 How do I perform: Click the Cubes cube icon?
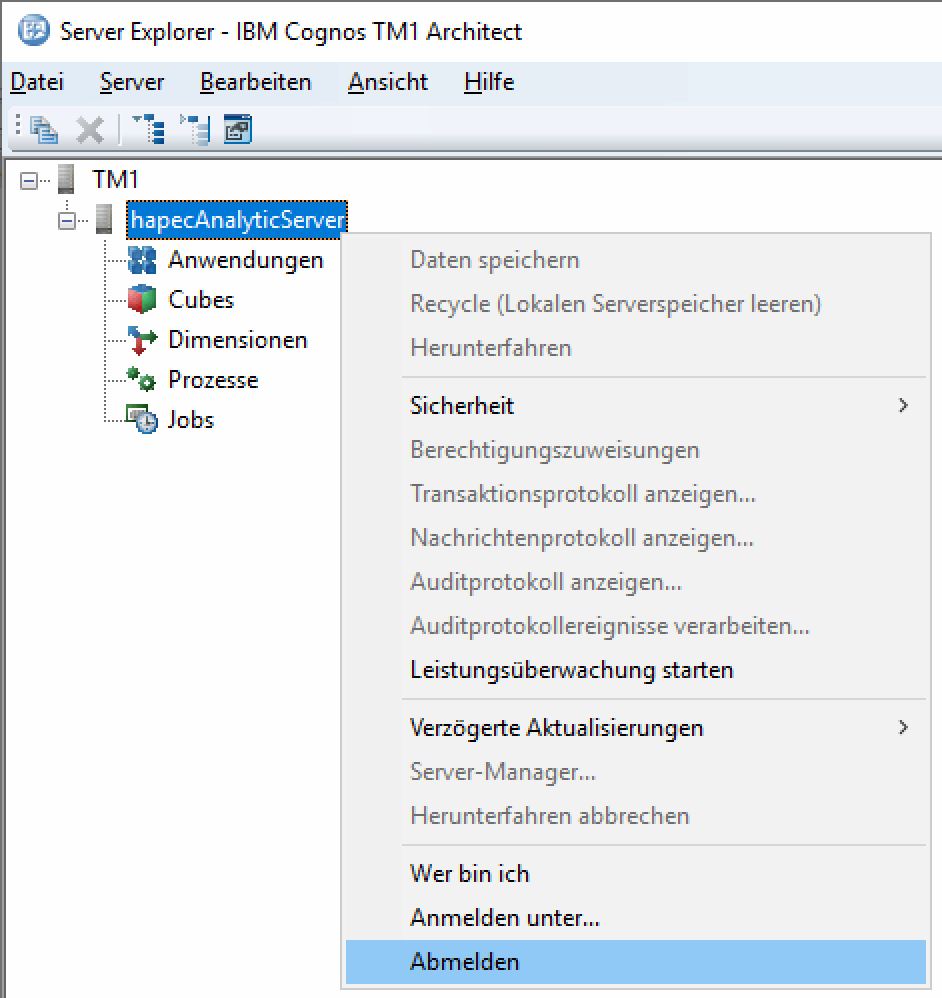pyautogui.click(x=142, y=300)
